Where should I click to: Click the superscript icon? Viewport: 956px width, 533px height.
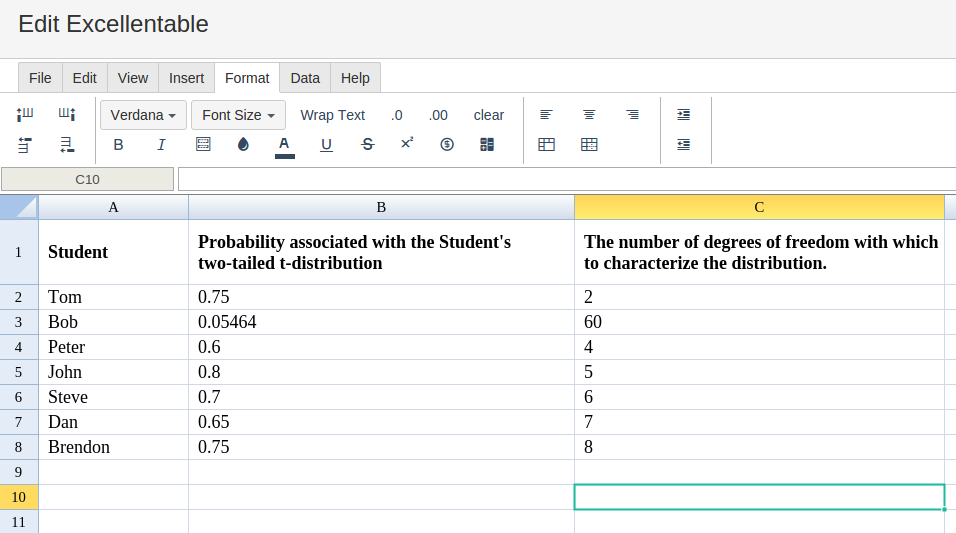407,144
